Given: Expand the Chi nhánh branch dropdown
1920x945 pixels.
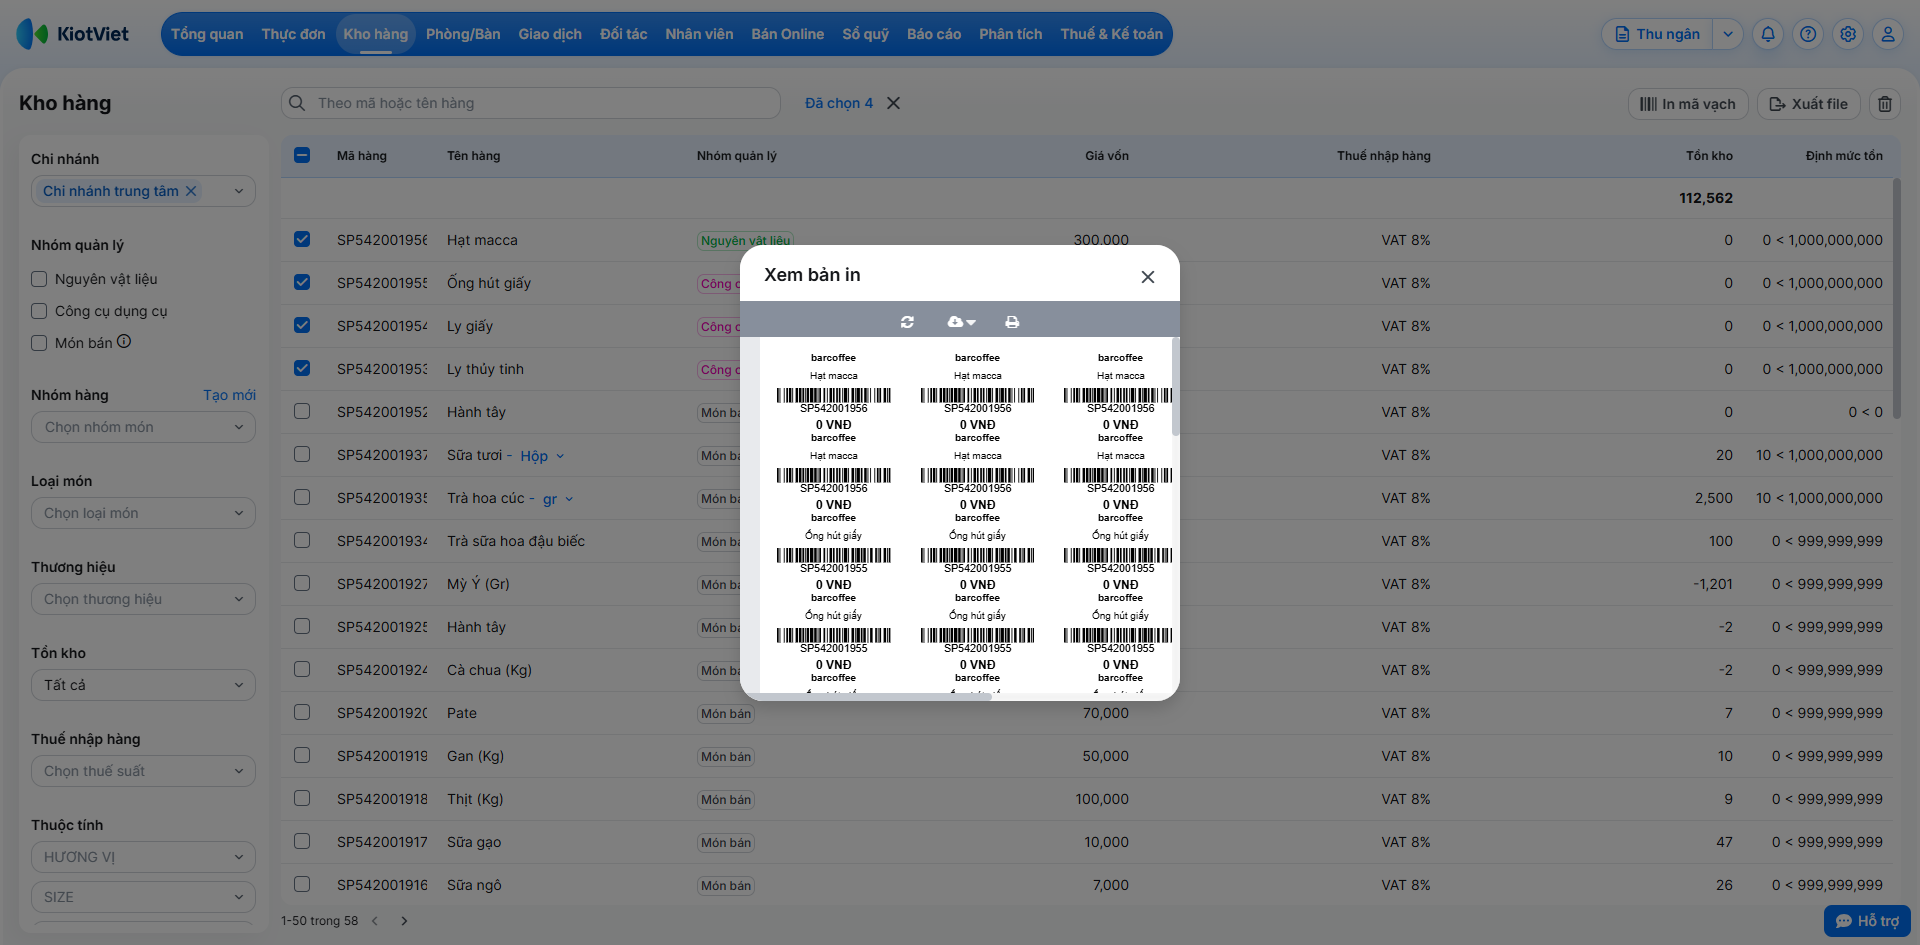Looking at the screenshot, I should pyautogui.click(x=239, y=191).
